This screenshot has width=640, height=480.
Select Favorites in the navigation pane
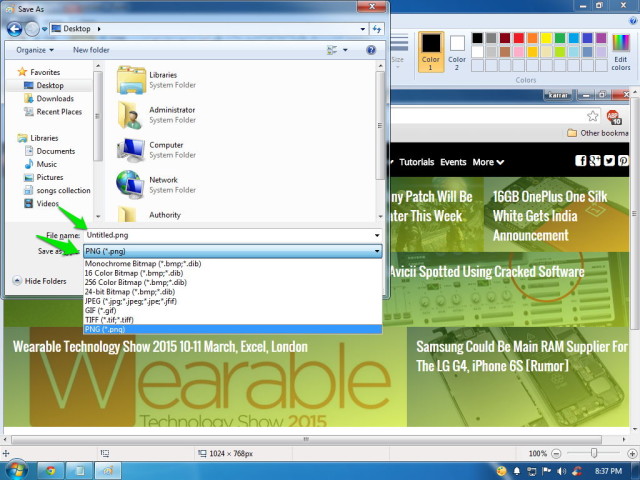click(39, 72)
